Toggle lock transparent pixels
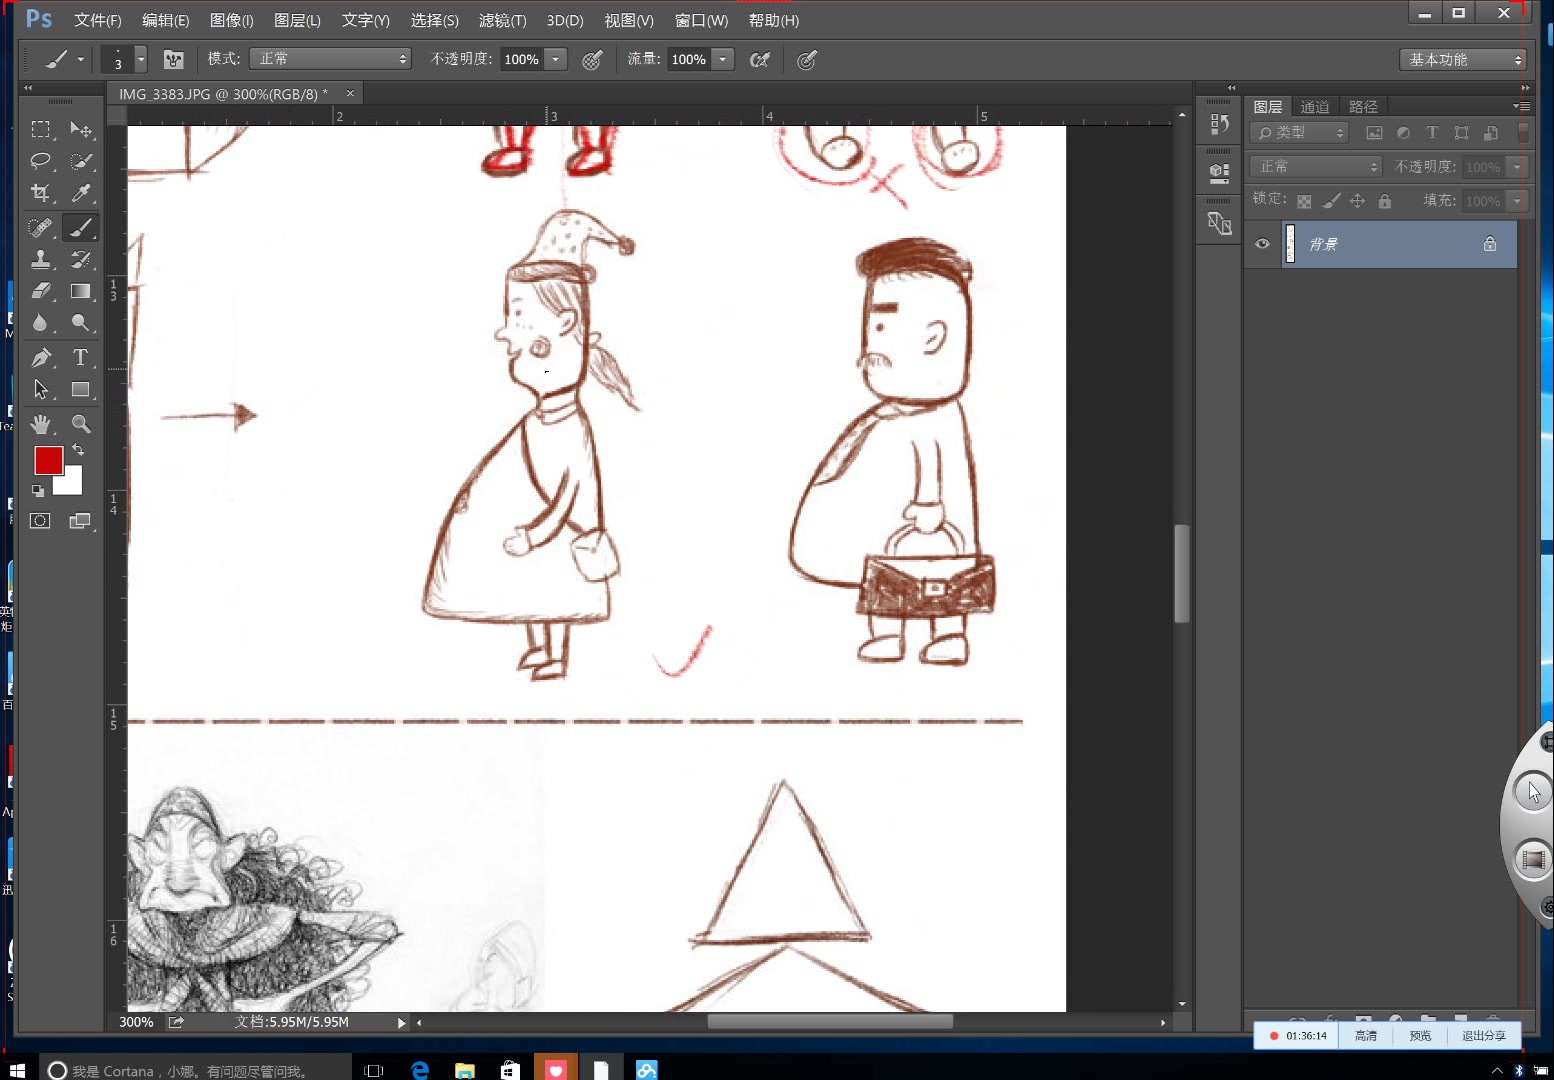 tap(1304, 201)
